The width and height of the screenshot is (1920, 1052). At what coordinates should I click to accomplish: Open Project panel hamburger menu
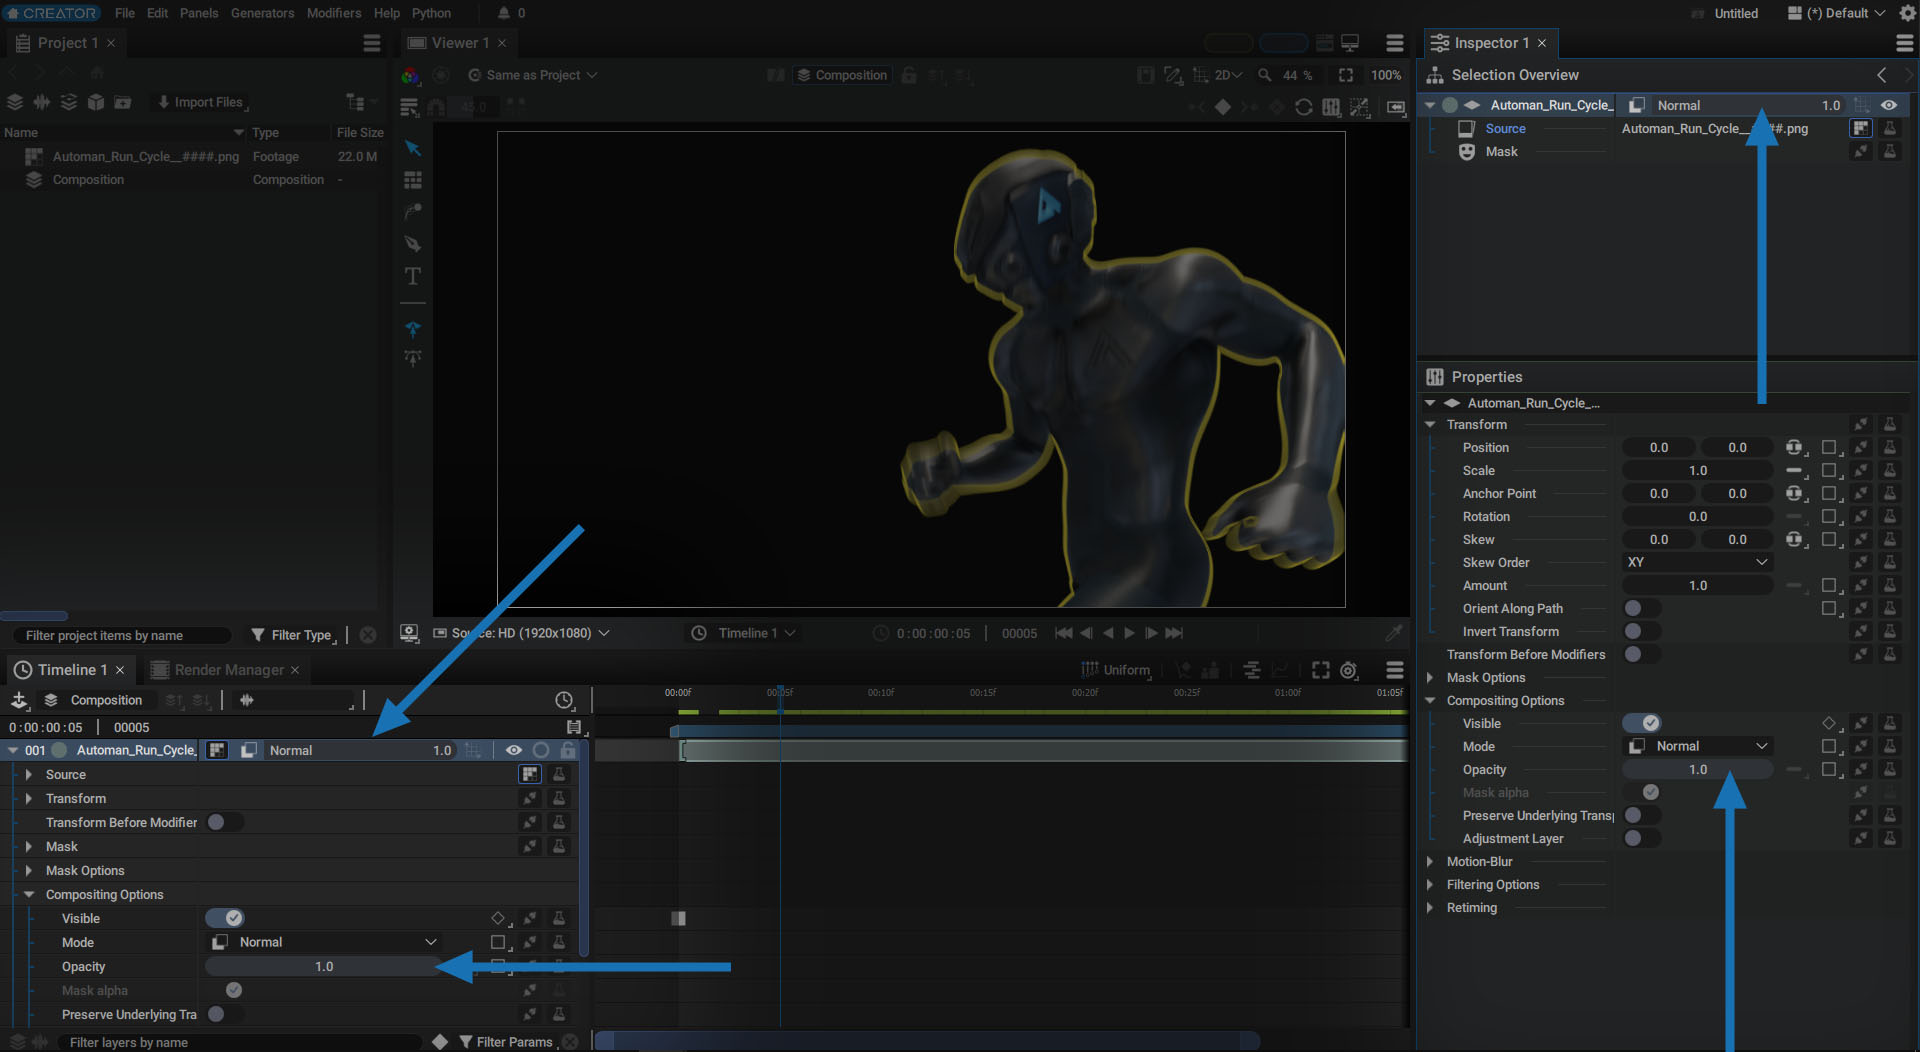[372, 43]
